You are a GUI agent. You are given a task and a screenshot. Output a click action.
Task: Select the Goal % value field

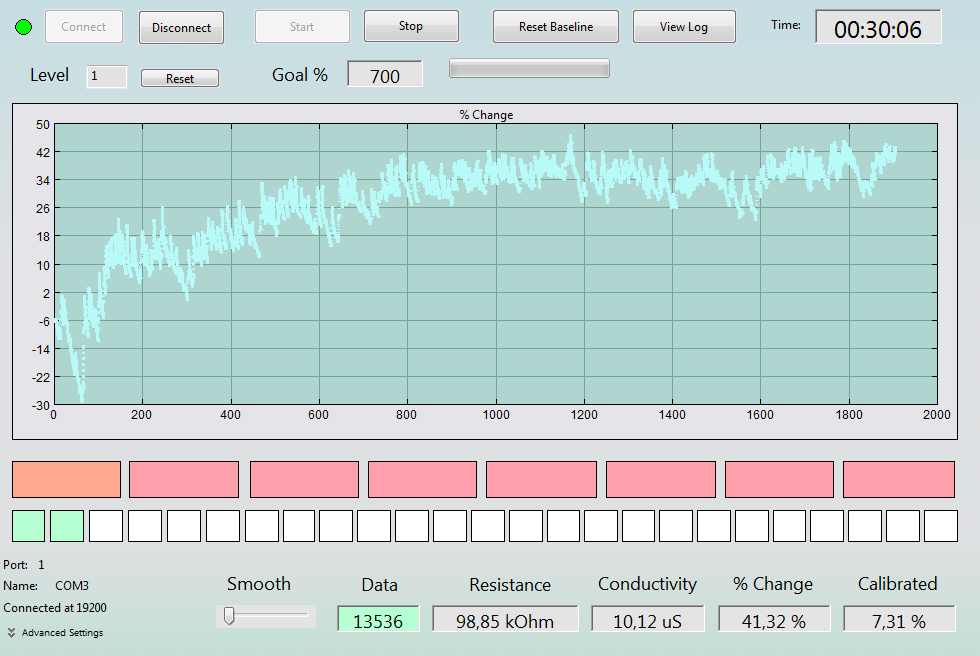pyautogui.click(x=385, y=75)
